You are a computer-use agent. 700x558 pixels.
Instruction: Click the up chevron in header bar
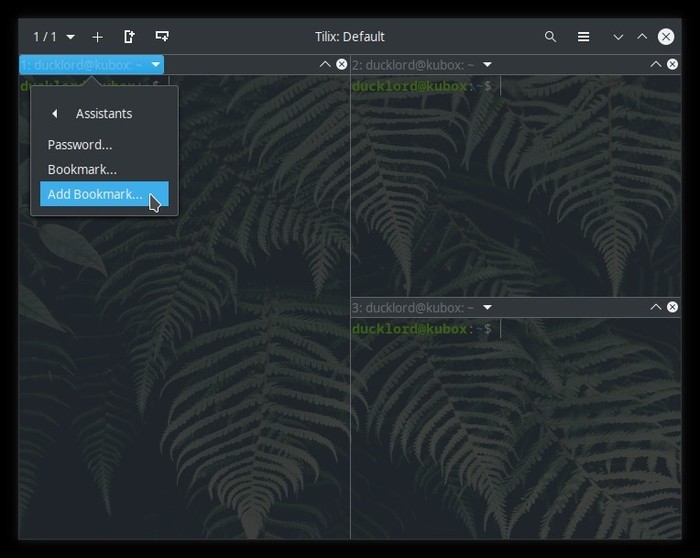point(642,37)
